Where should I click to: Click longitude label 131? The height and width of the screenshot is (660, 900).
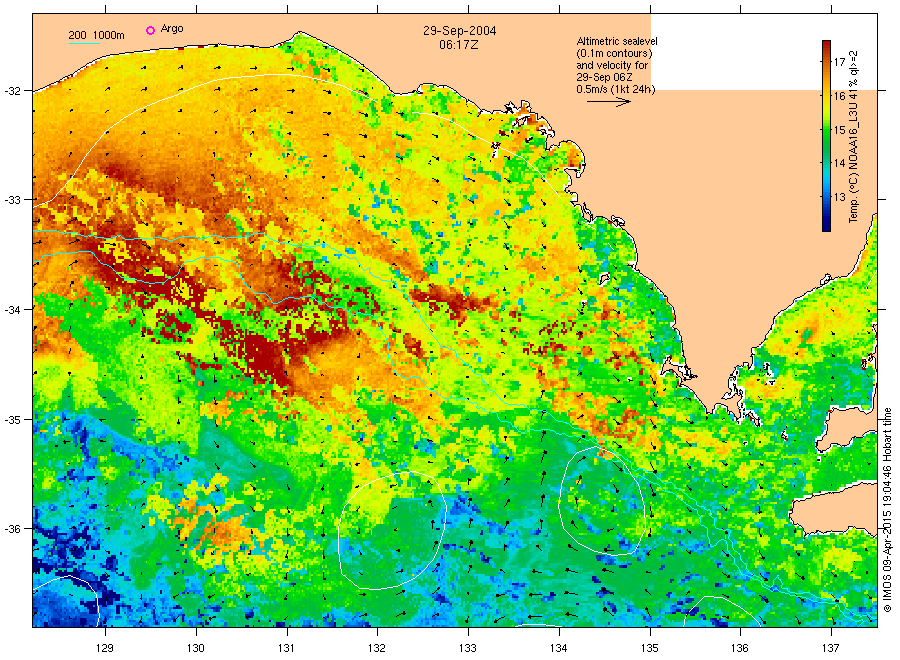click(x=286, y=649)
